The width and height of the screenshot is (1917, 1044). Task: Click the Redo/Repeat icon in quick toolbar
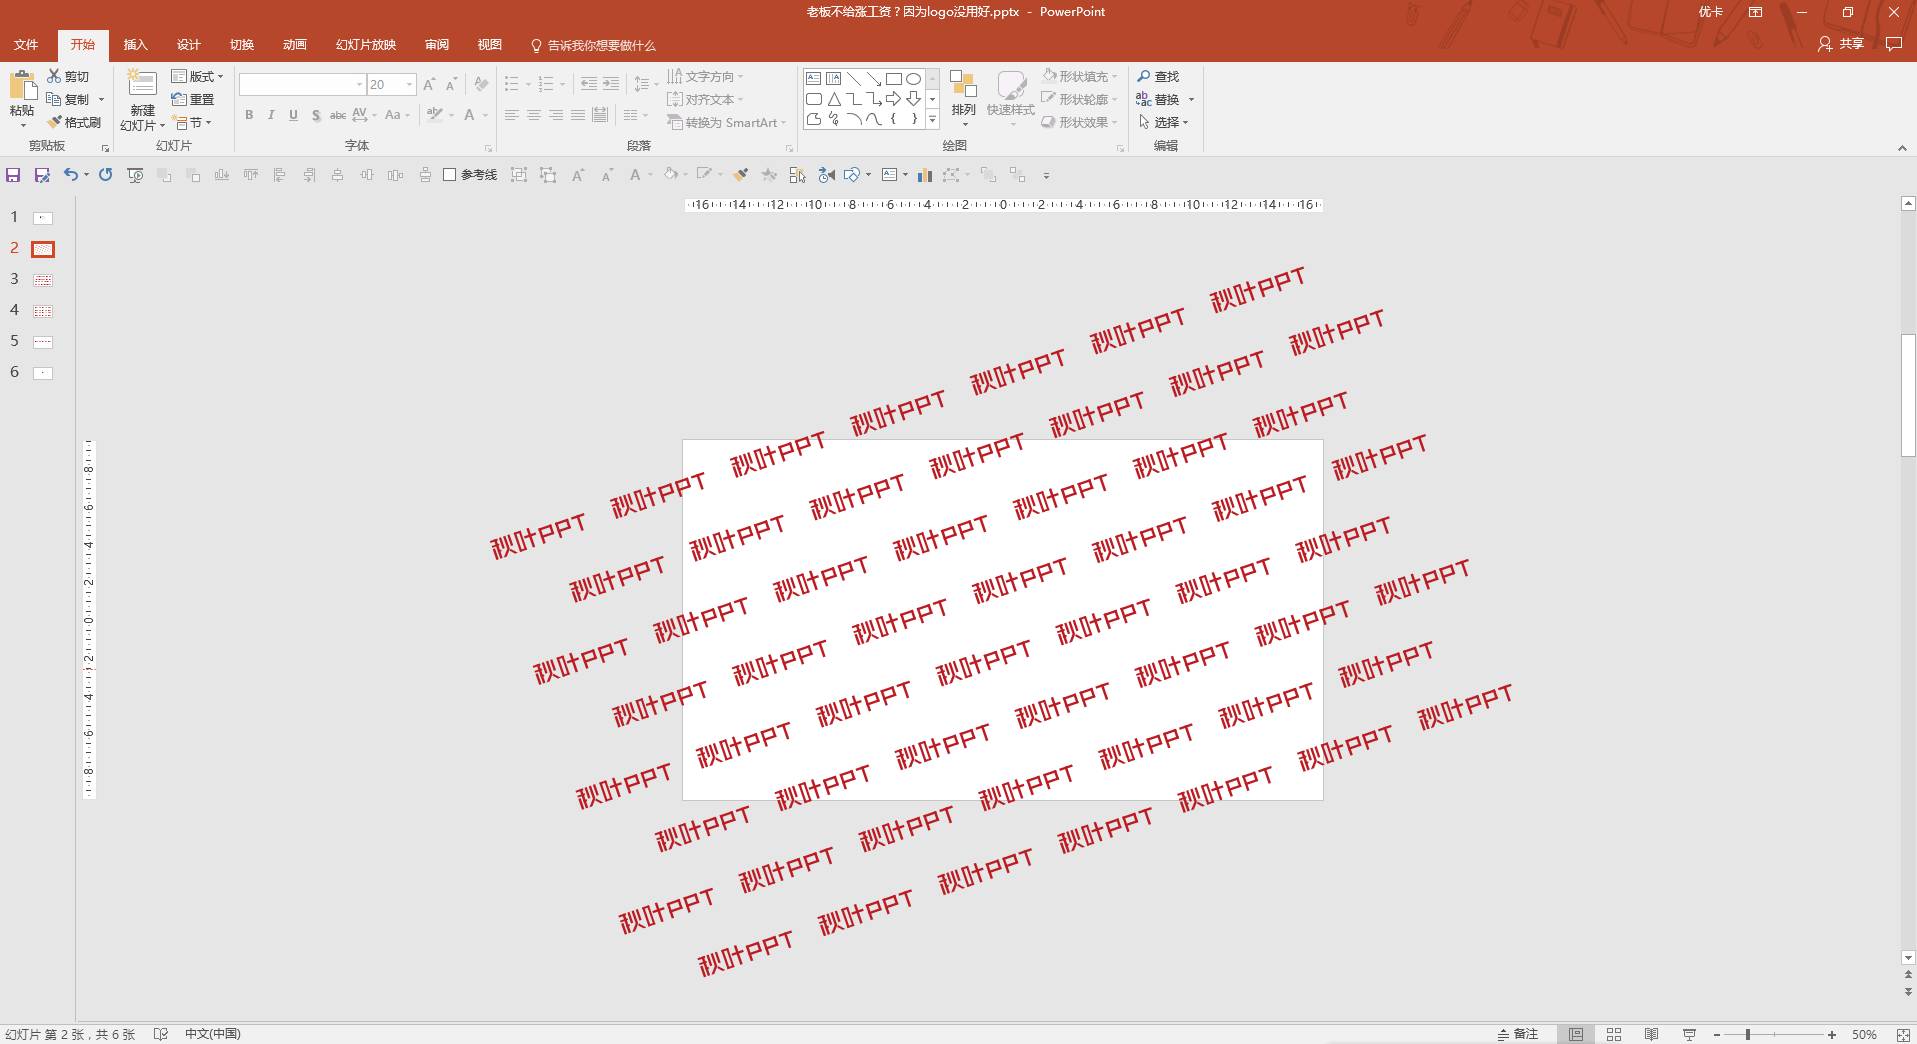pyautogui.click(x=105, y=175)
